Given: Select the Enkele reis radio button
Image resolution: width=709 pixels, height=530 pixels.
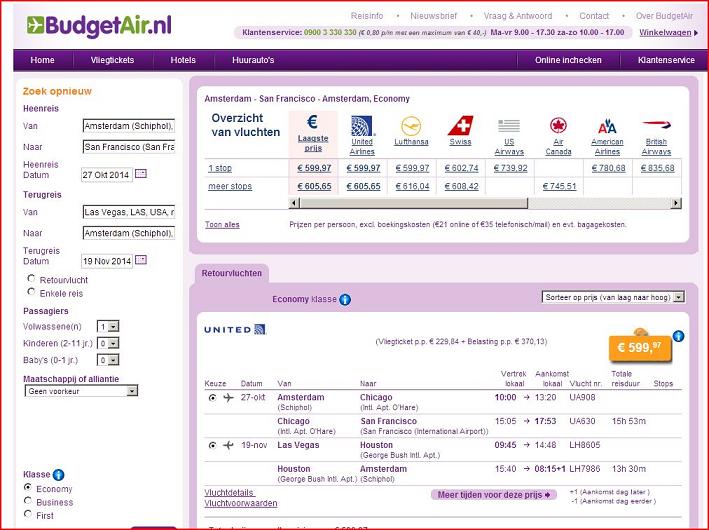Looking at the screenshot, I should tap(31, 292).
